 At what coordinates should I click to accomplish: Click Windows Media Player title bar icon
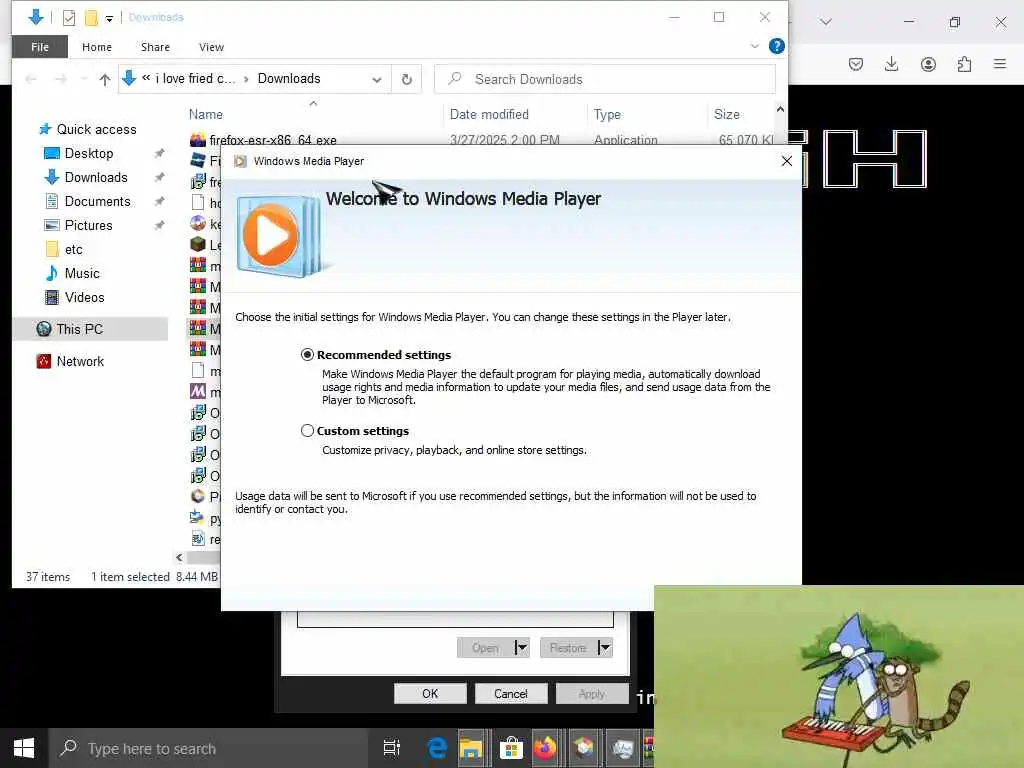240,161
